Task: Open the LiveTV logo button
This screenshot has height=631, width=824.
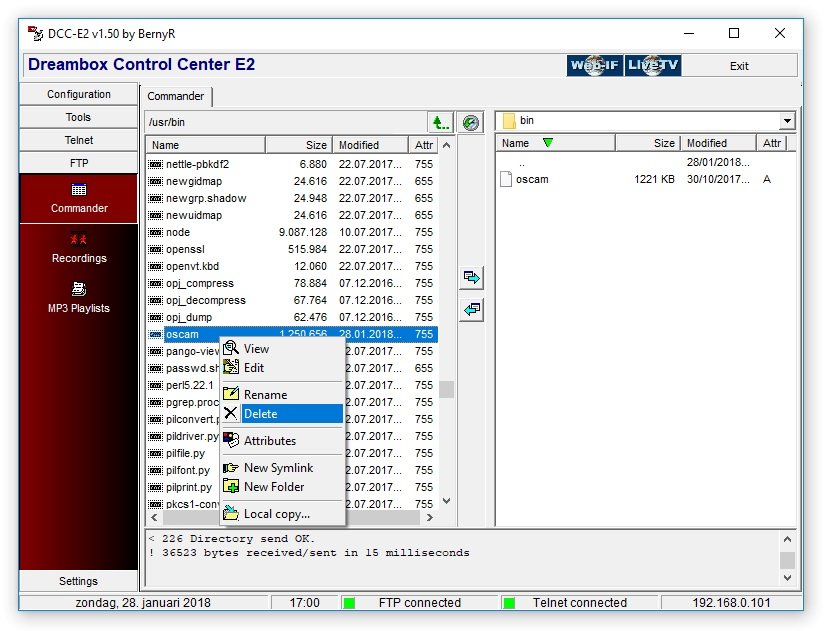Action: (653, 66)
